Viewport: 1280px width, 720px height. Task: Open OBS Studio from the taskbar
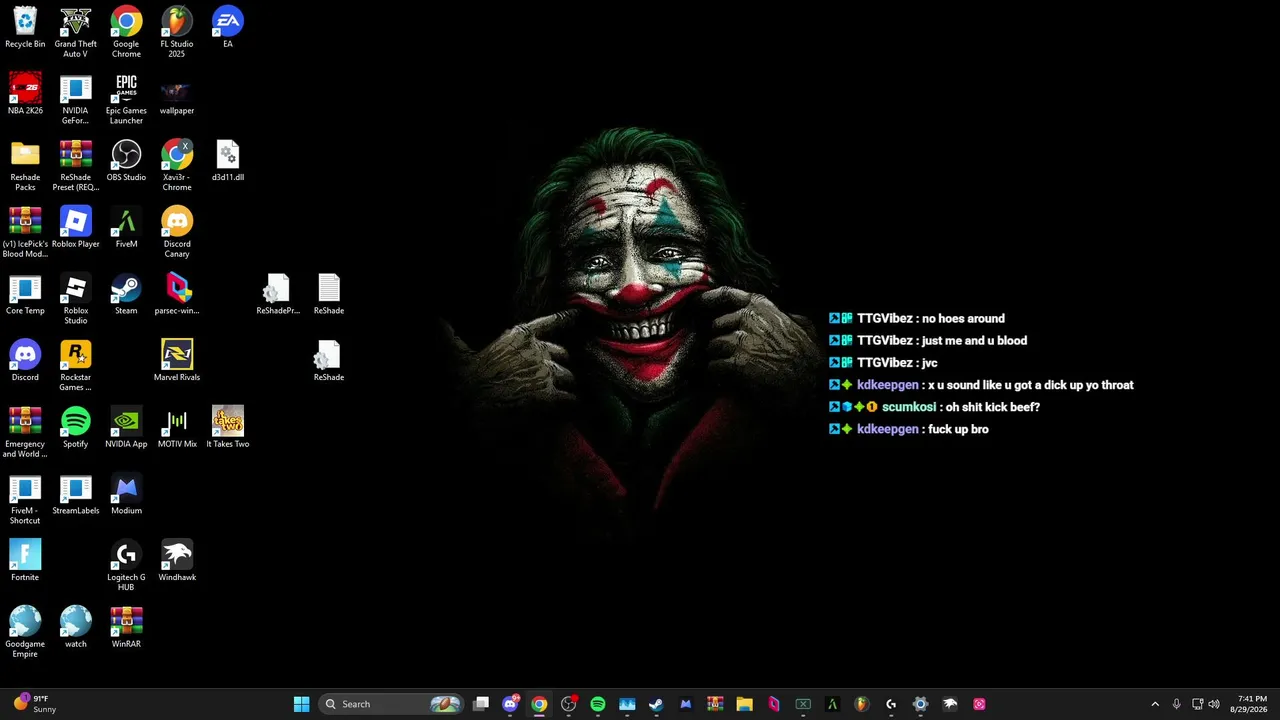pos(569,704)
